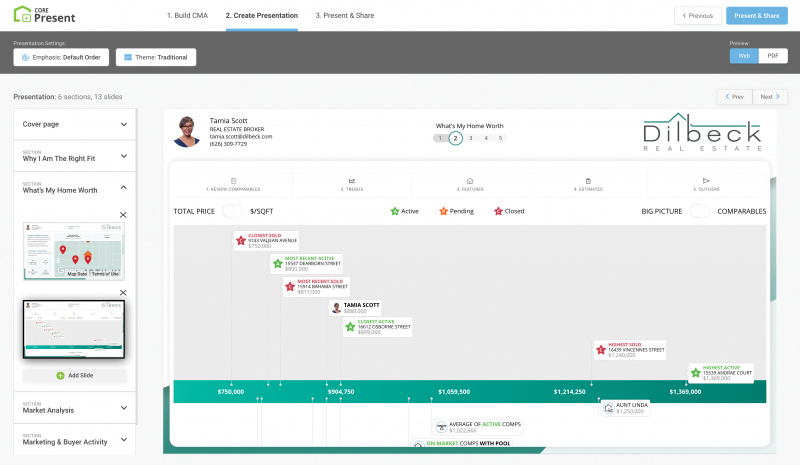
Task: Open 2. Trends tab
Action: [x=352, y=184]
